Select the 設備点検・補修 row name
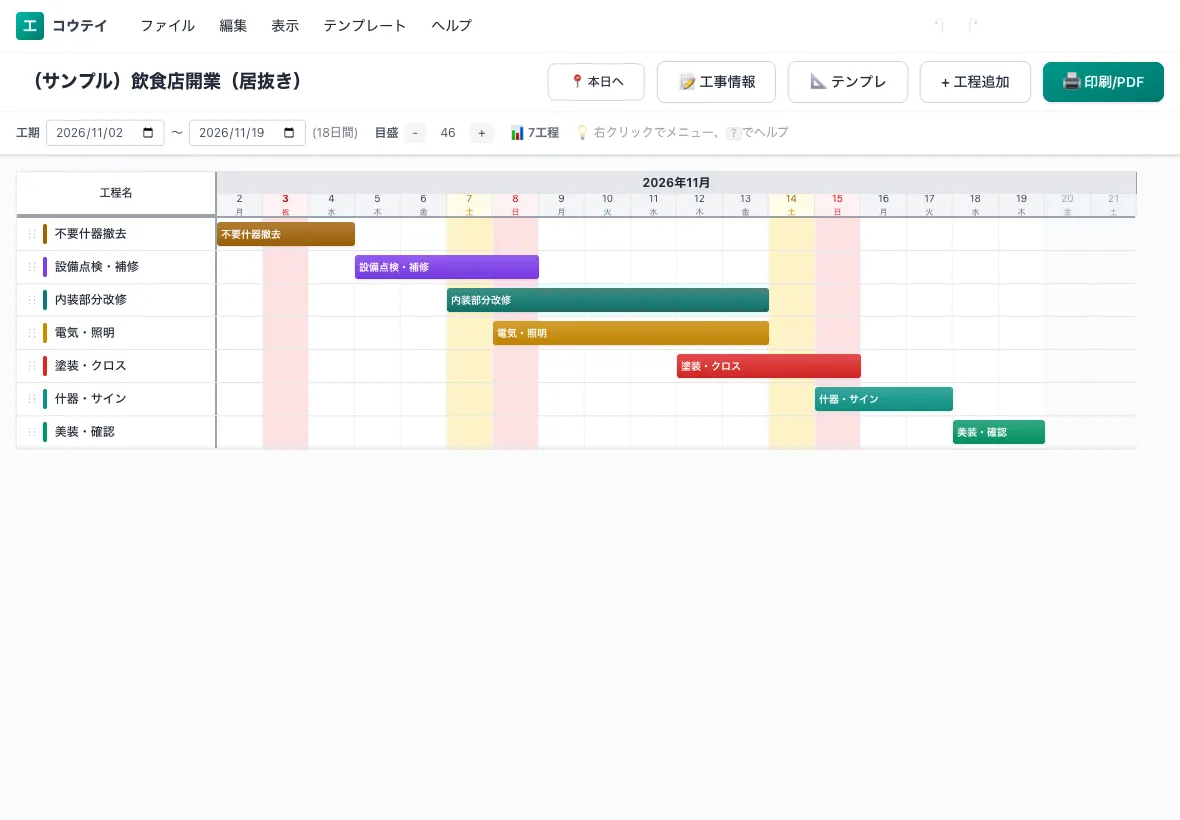The width and height of the screenshot is (1180, 820). [96, 267]
